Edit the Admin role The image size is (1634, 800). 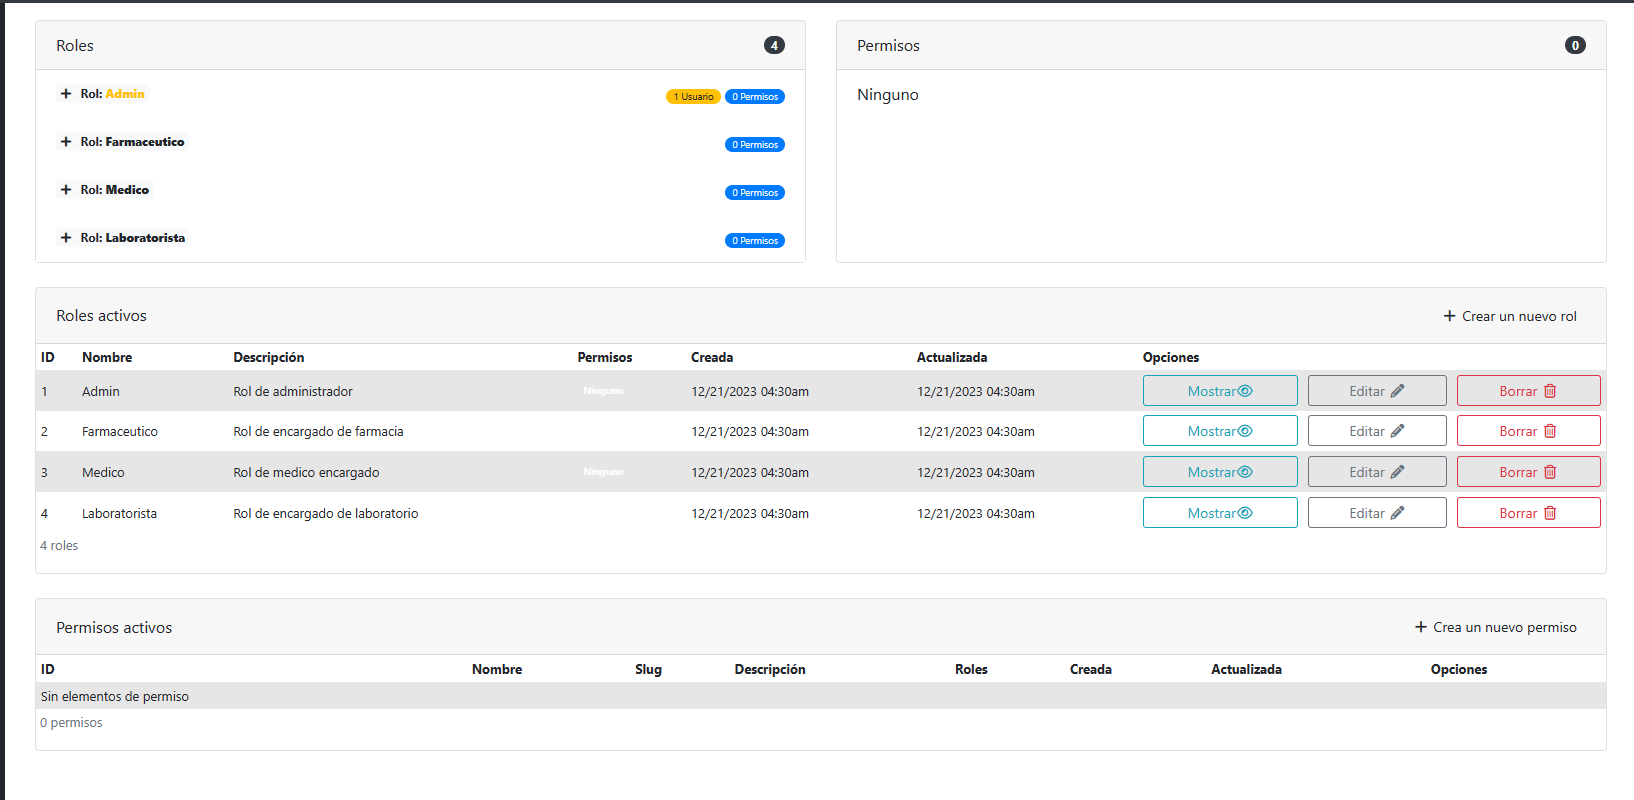pyautogui.click(x=1377, y=391)
